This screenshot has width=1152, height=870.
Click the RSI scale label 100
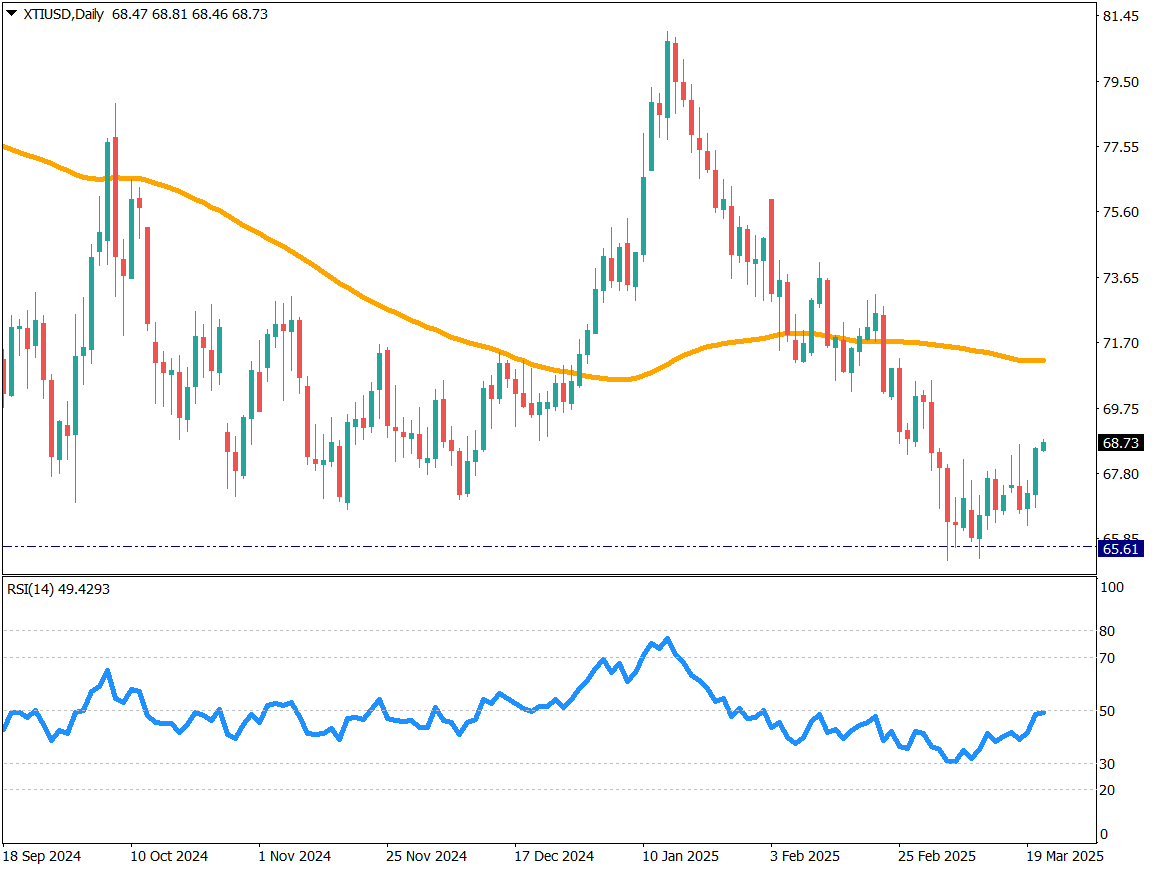1110,588
